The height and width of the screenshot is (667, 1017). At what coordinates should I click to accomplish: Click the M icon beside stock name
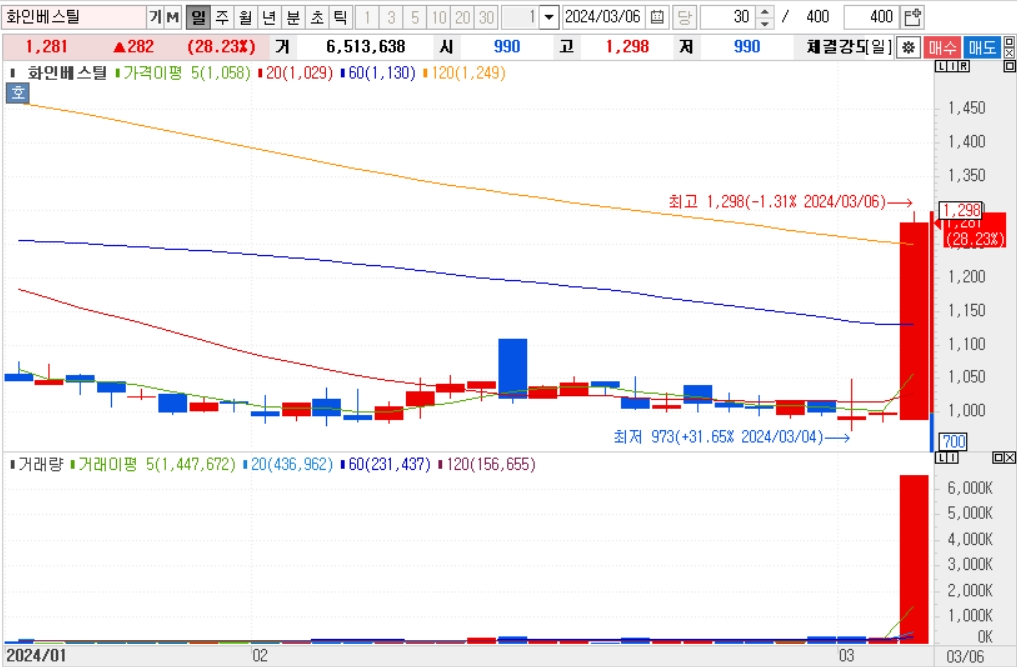coord(172,17)
